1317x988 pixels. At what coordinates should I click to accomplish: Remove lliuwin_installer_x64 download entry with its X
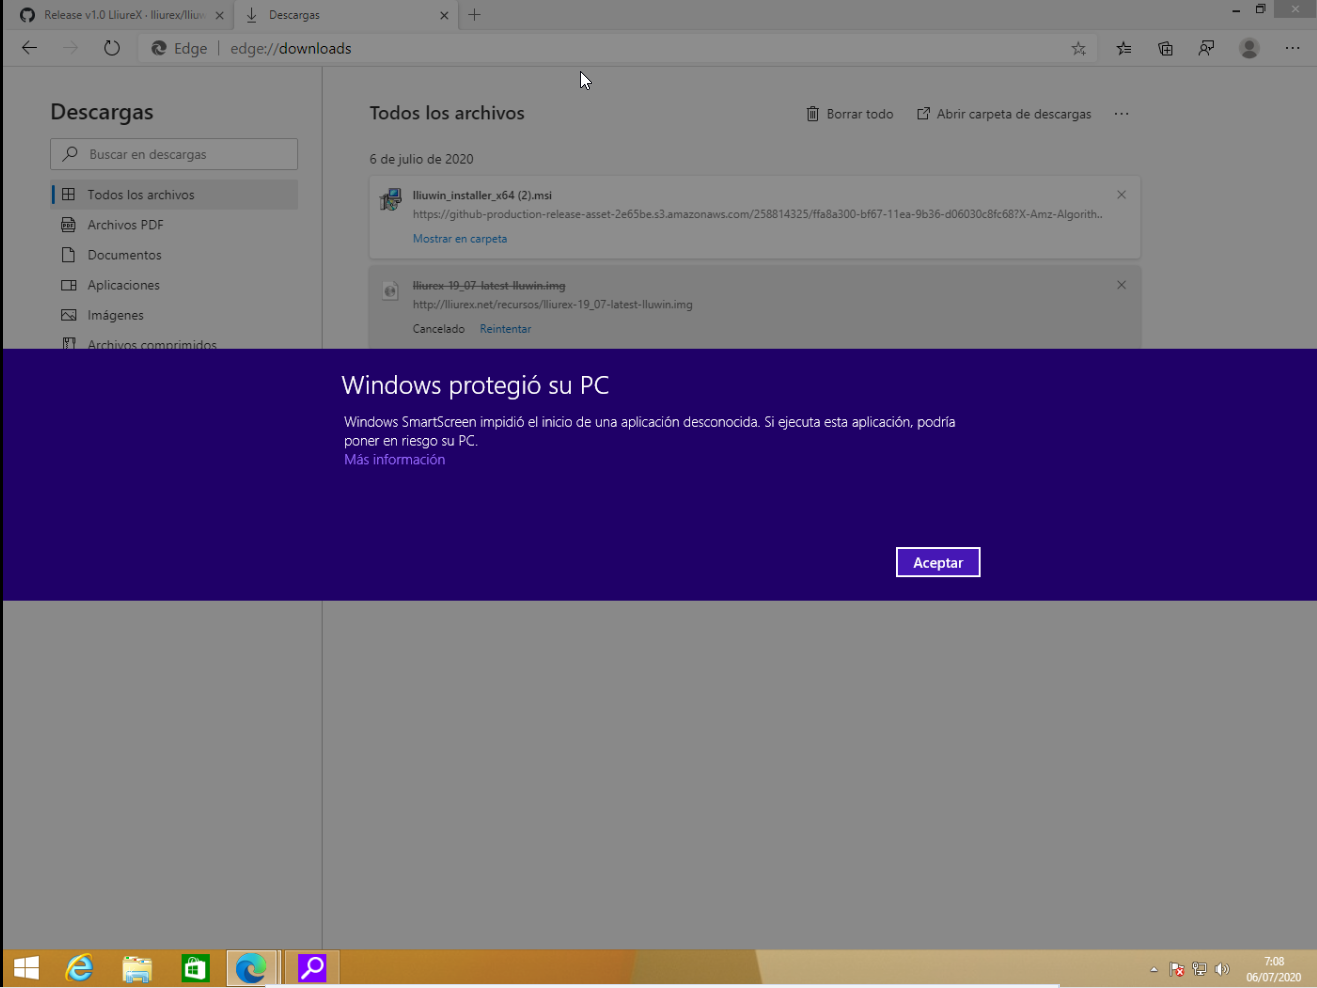[1121, 195]
